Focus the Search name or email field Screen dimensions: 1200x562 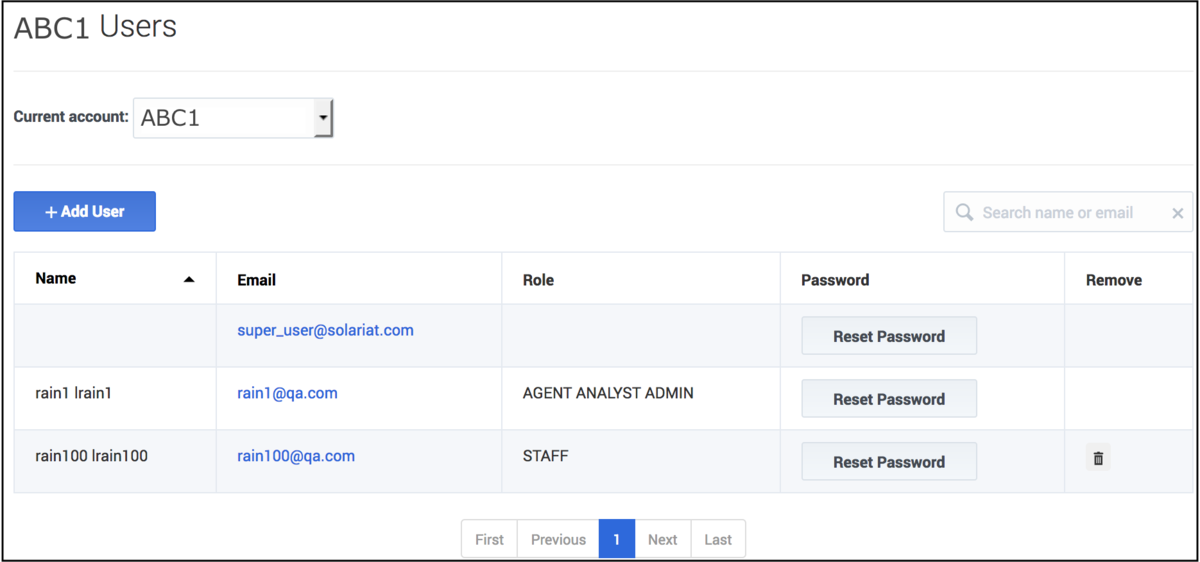pyautogui.click(x=1068, y=212)
